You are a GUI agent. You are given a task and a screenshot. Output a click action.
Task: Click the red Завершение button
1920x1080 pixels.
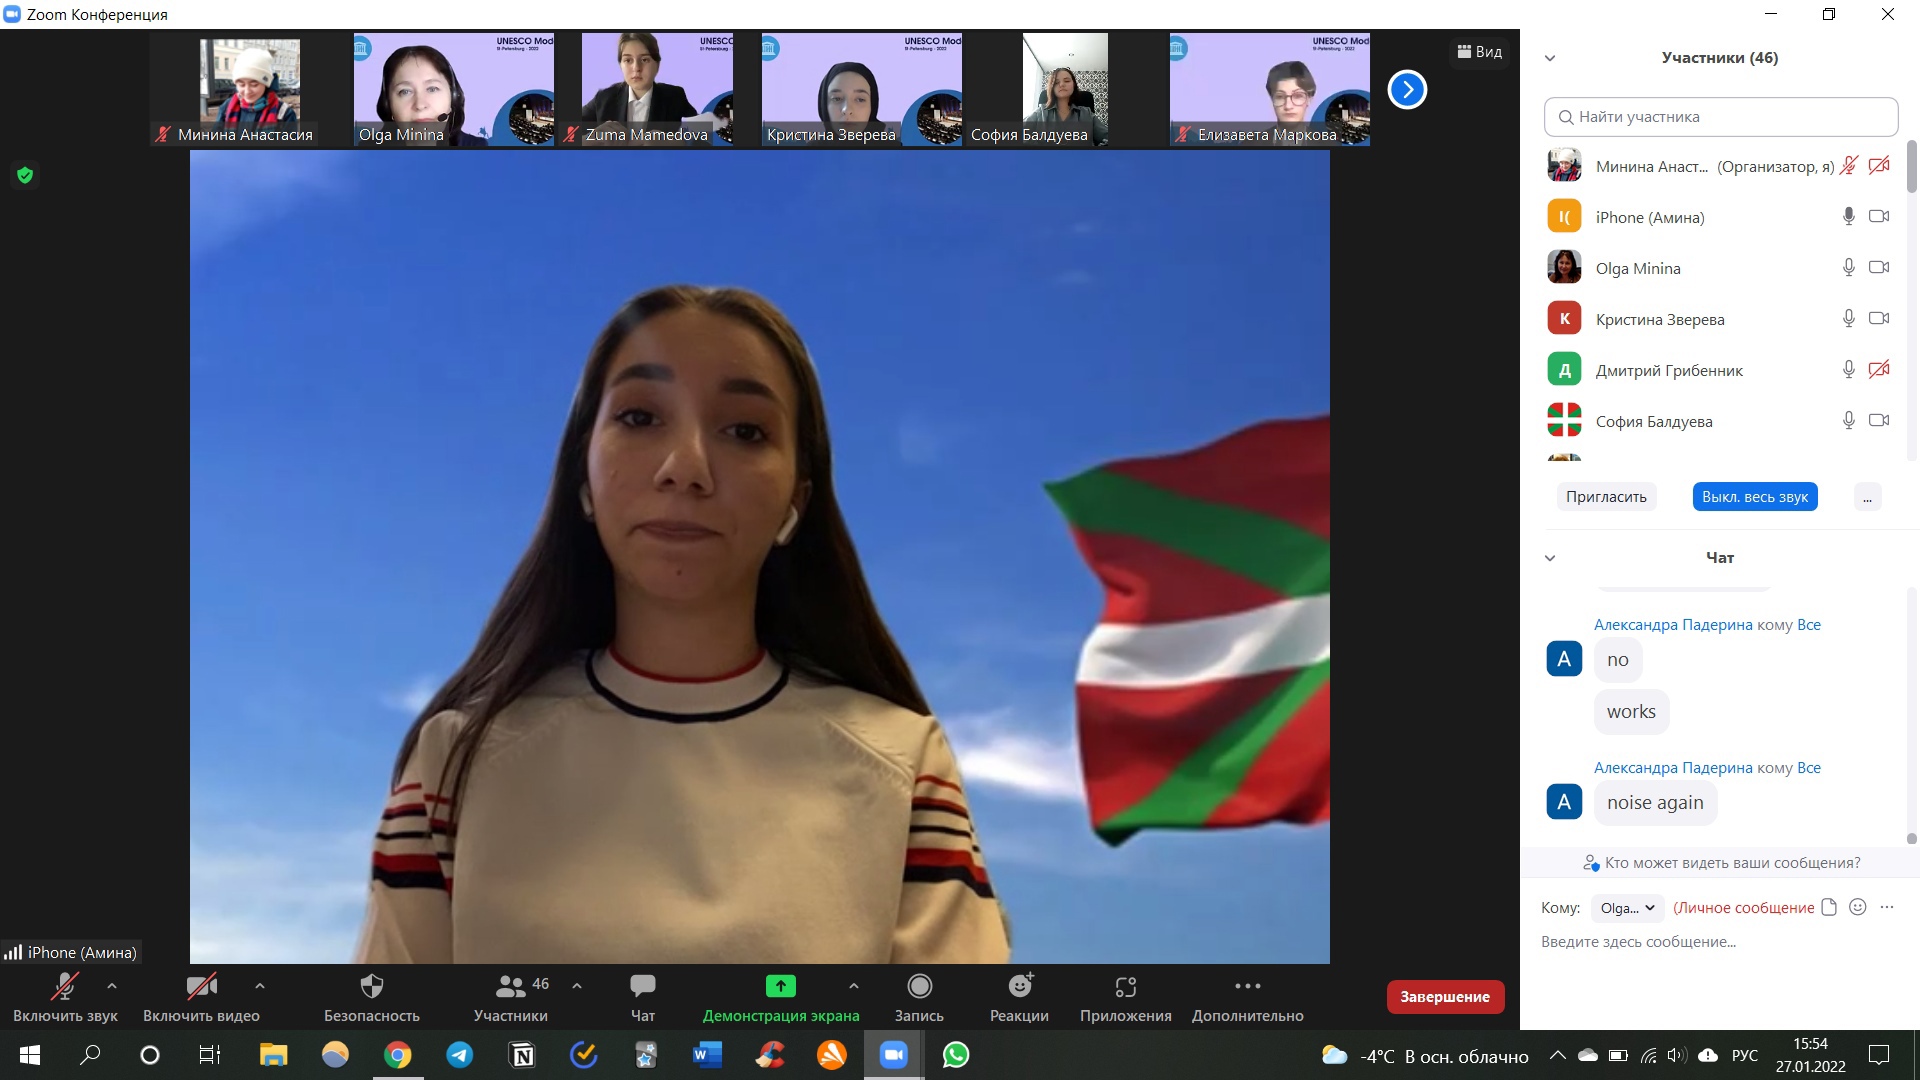(x=1445, y=997)
